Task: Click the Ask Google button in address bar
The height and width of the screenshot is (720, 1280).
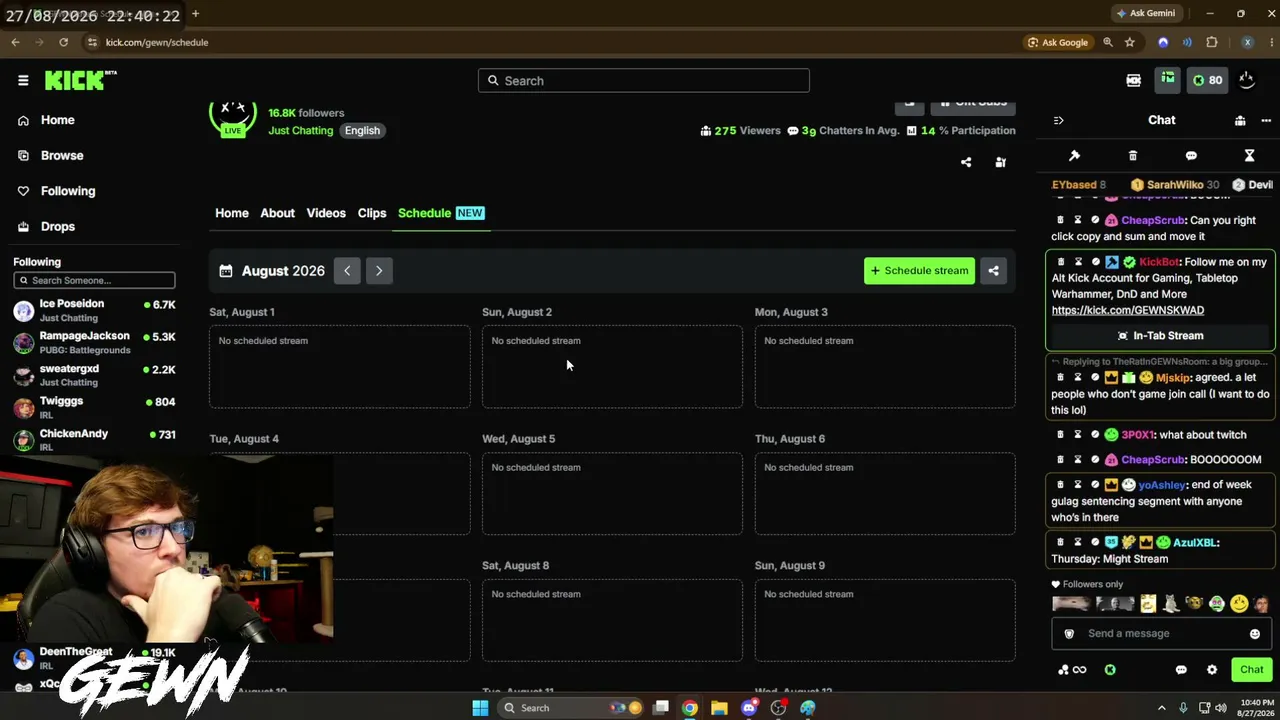Action: click(1058, 42)
